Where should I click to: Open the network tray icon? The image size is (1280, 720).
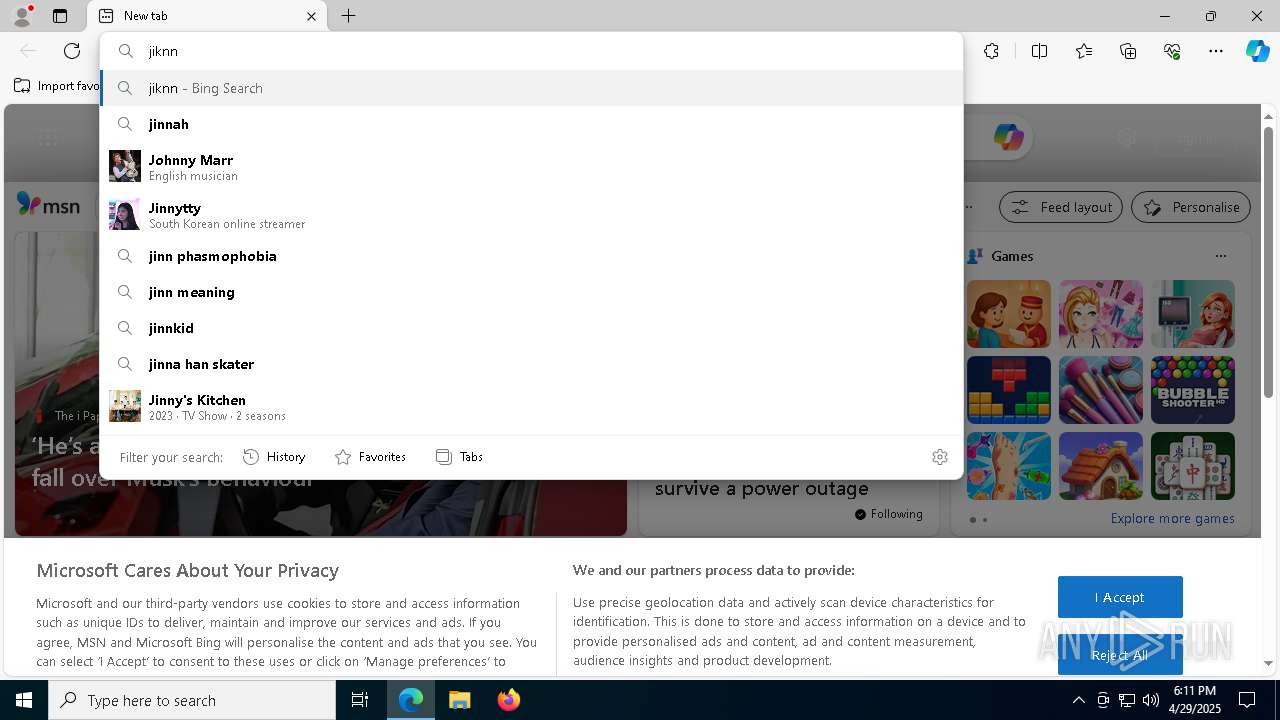pos(1127,700)
